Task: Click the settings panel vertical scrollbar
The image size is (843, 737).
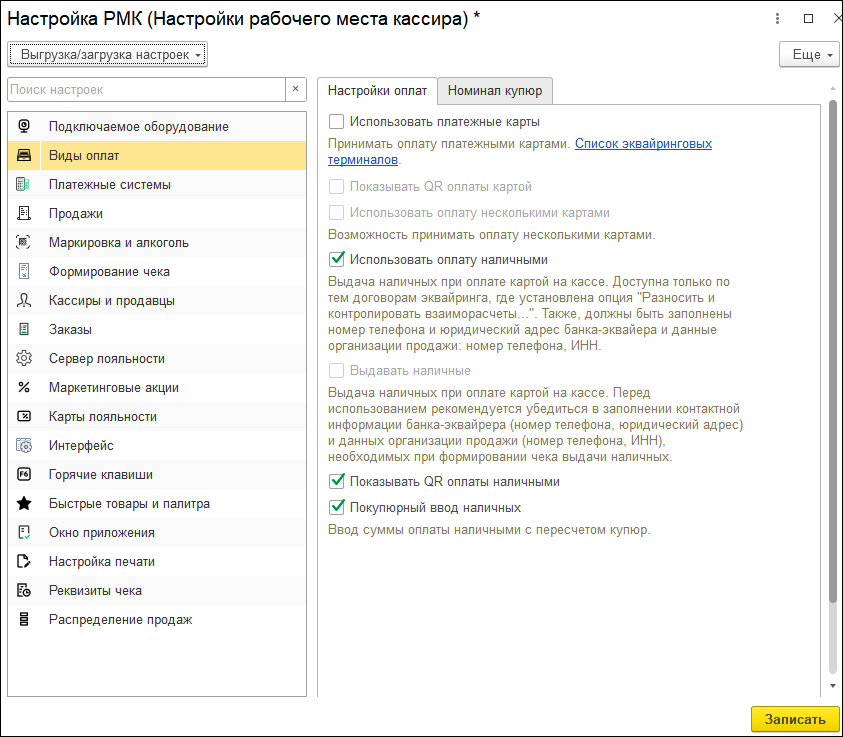Action: click(833, 350)
